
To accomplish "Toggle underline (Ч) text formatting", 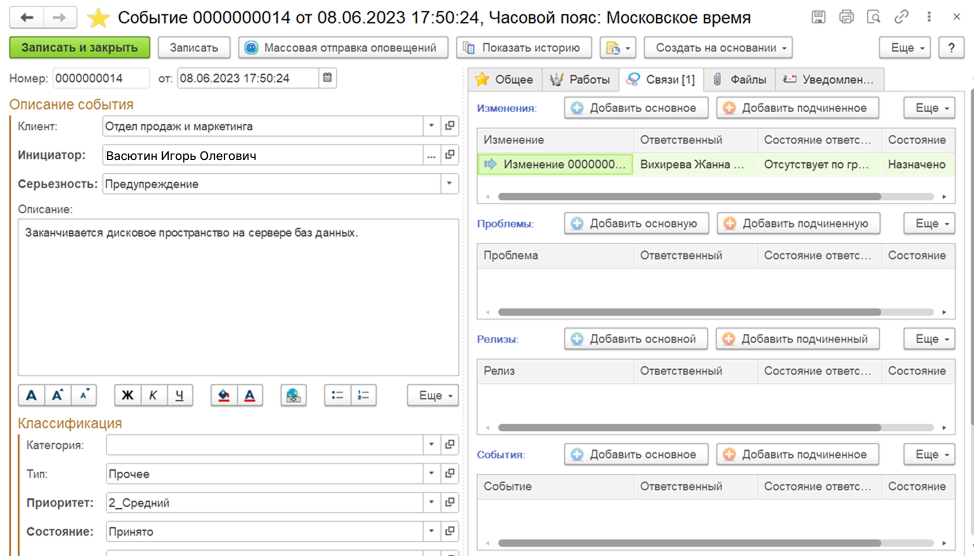I will coord(180,395).
